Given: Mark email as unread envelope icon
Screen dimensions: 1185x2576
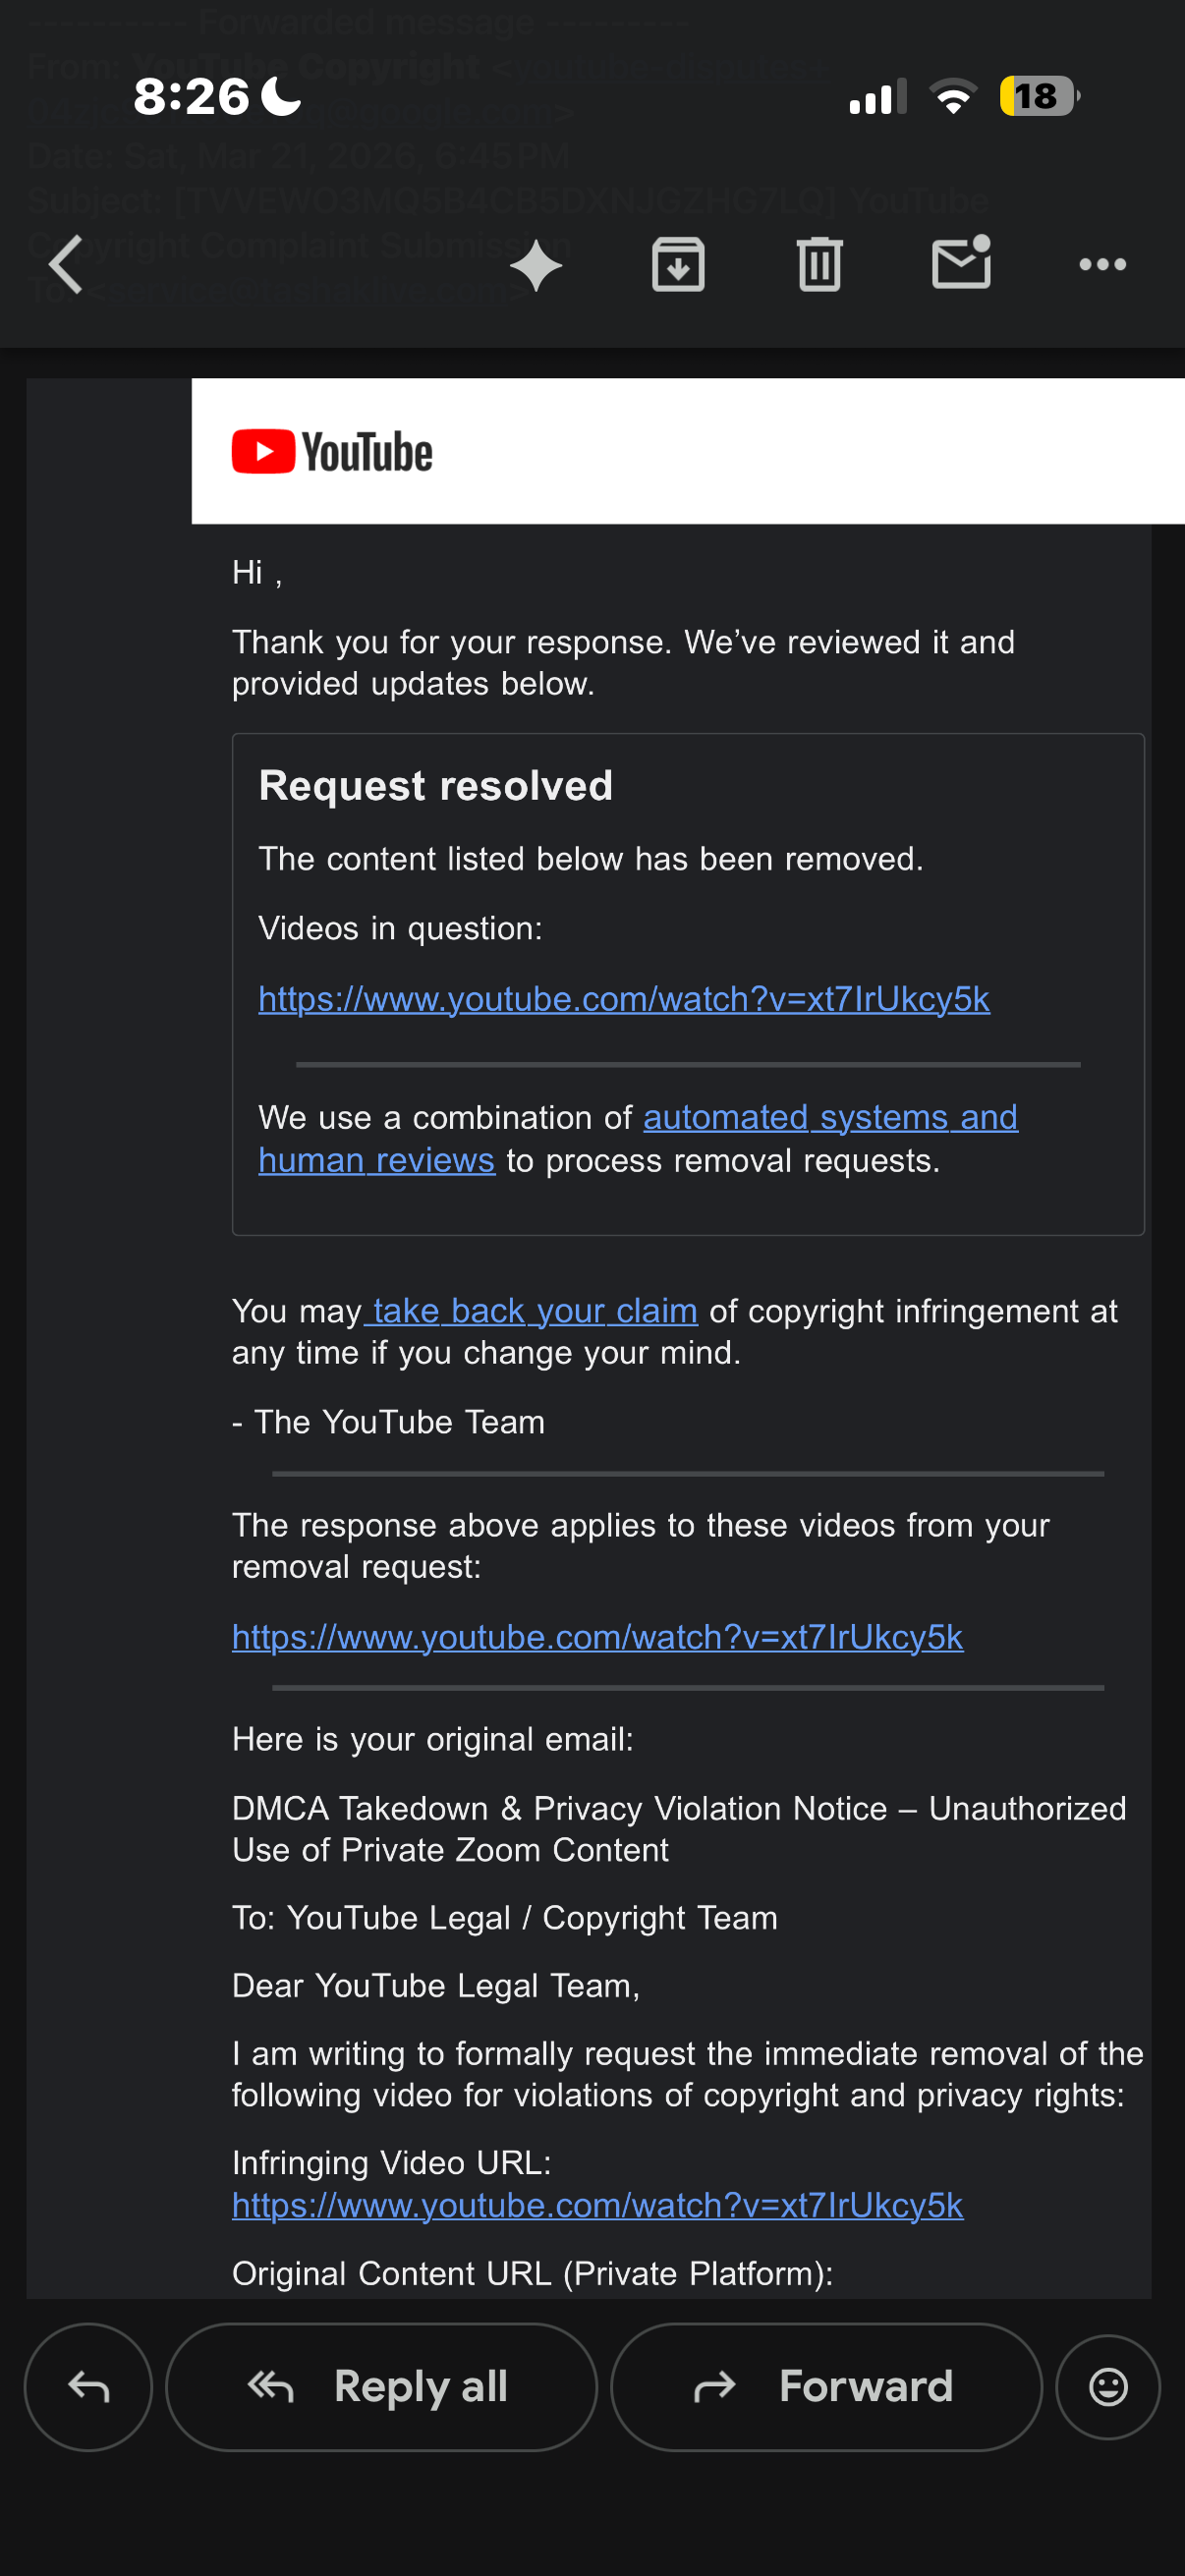Looking at the screenshot, I should [961, 263].
